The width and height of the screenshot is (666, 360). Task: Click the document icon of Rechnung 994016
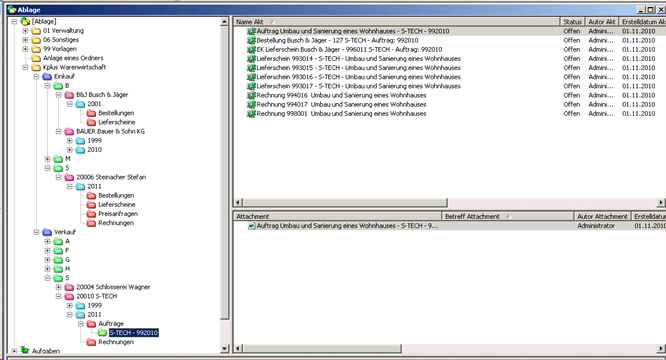(251, 96)
